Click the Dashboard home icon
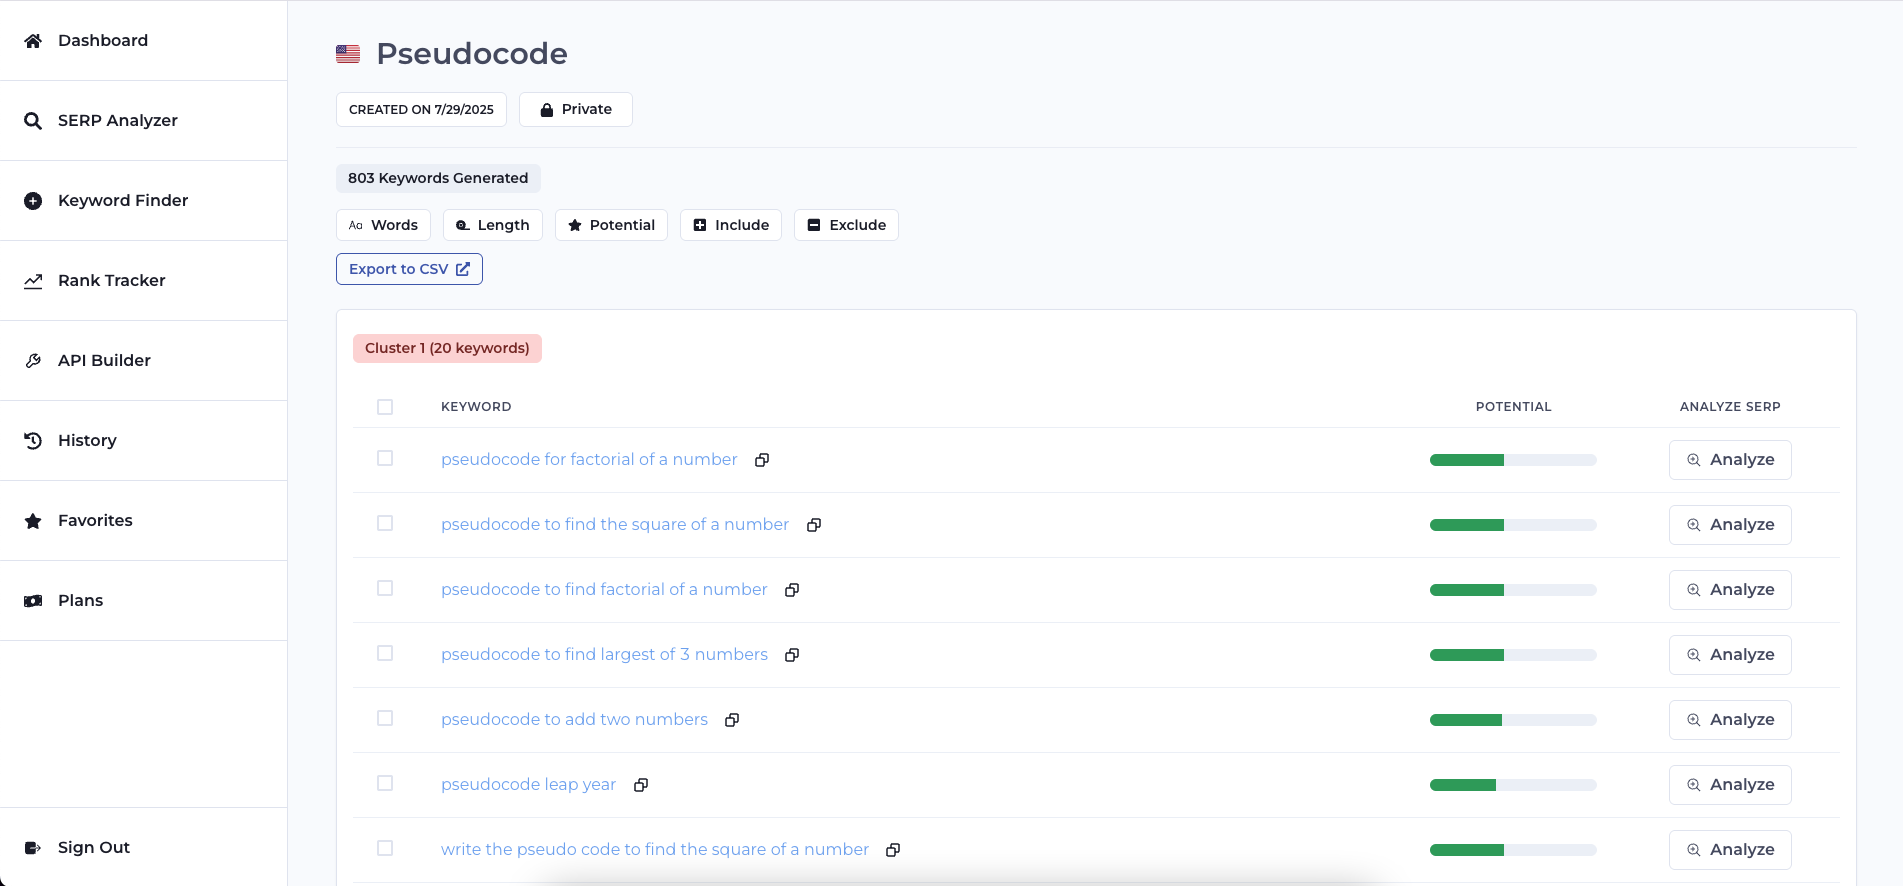 pyautogui.click(x=33, y=41)
